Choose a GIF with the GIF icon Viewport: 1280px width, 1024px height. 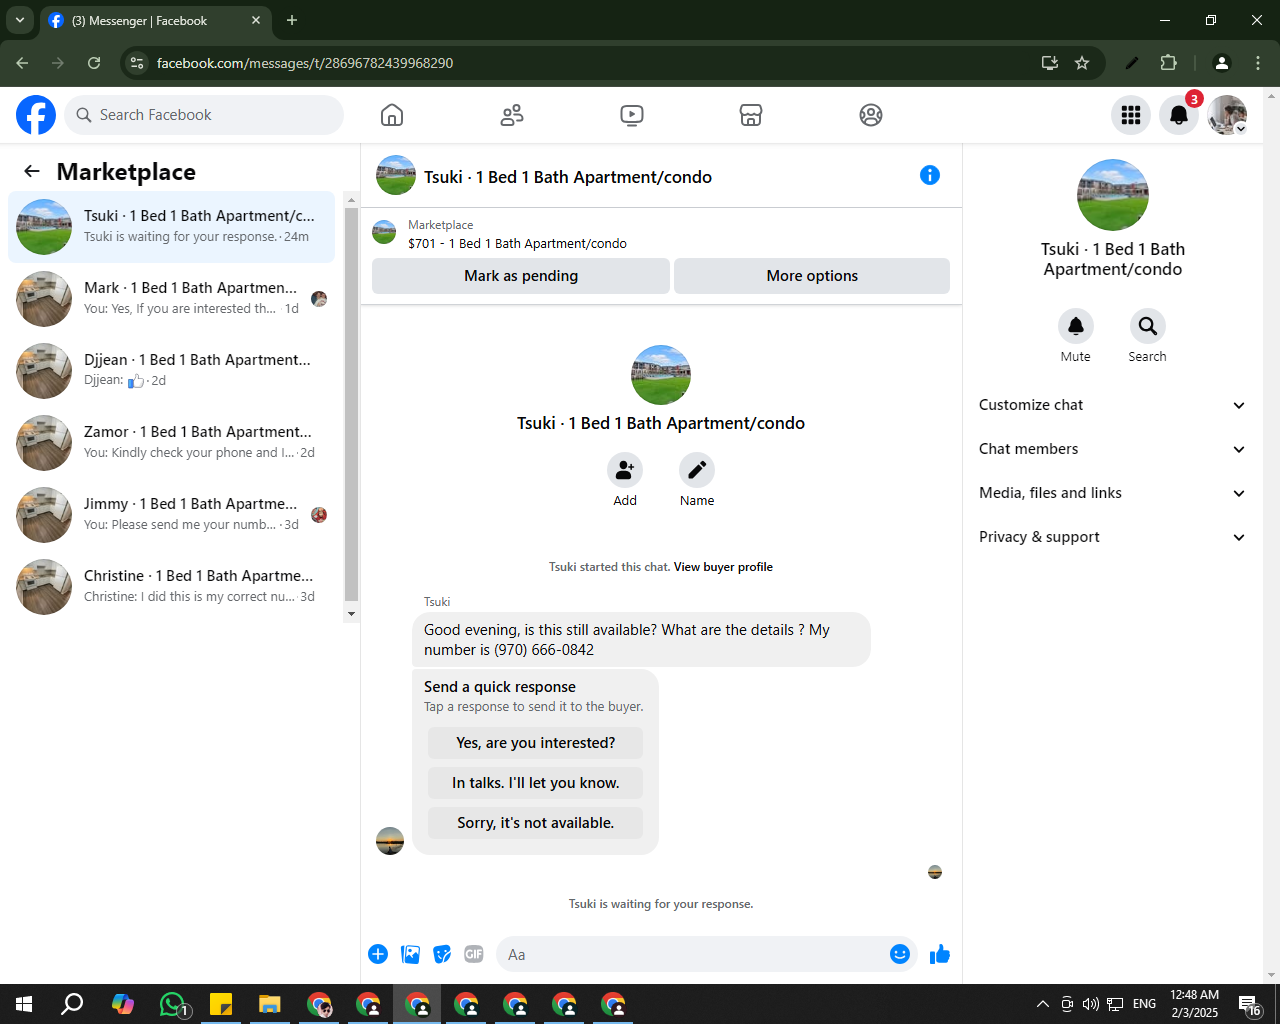pos(474,954)
